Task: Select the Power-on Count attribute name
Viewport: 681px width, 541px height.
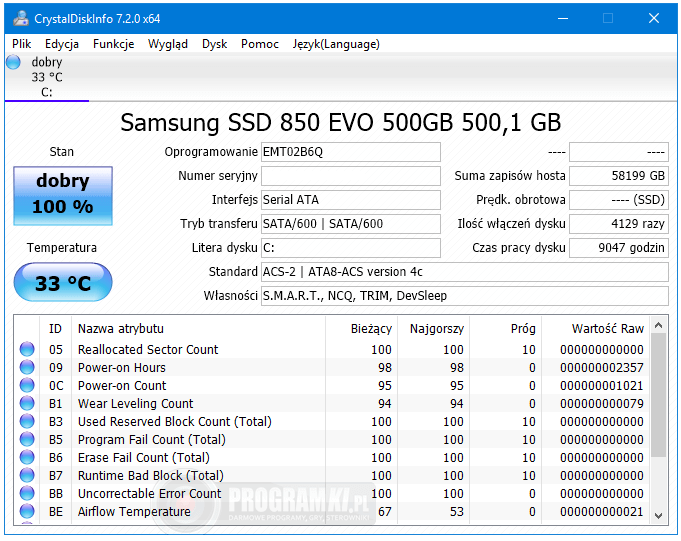Action: [122, 386]
